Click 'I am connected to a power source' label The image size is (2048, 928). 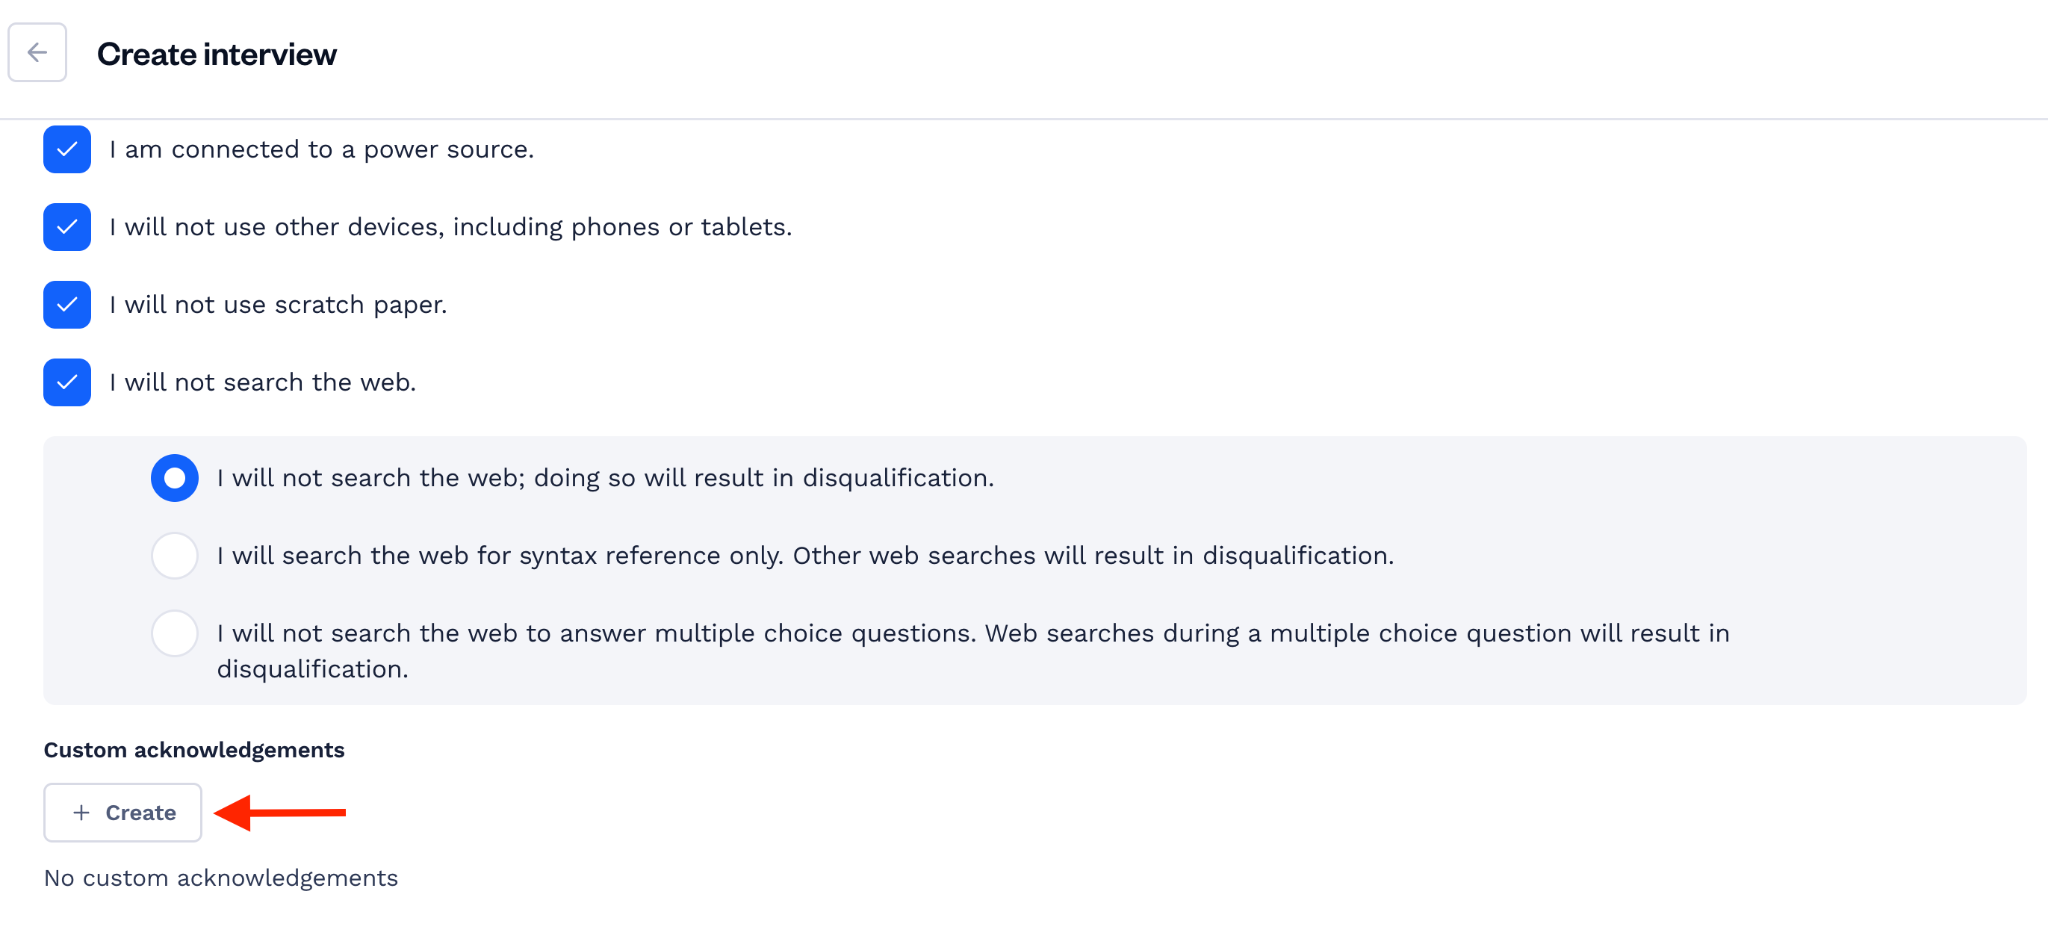click(x=322, y=150)
